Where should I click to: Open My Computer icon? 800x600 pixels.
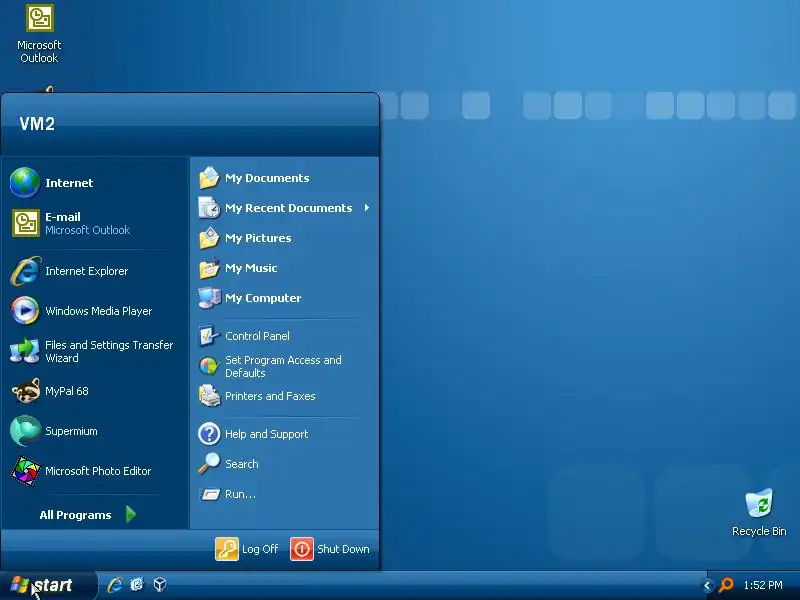209,298
